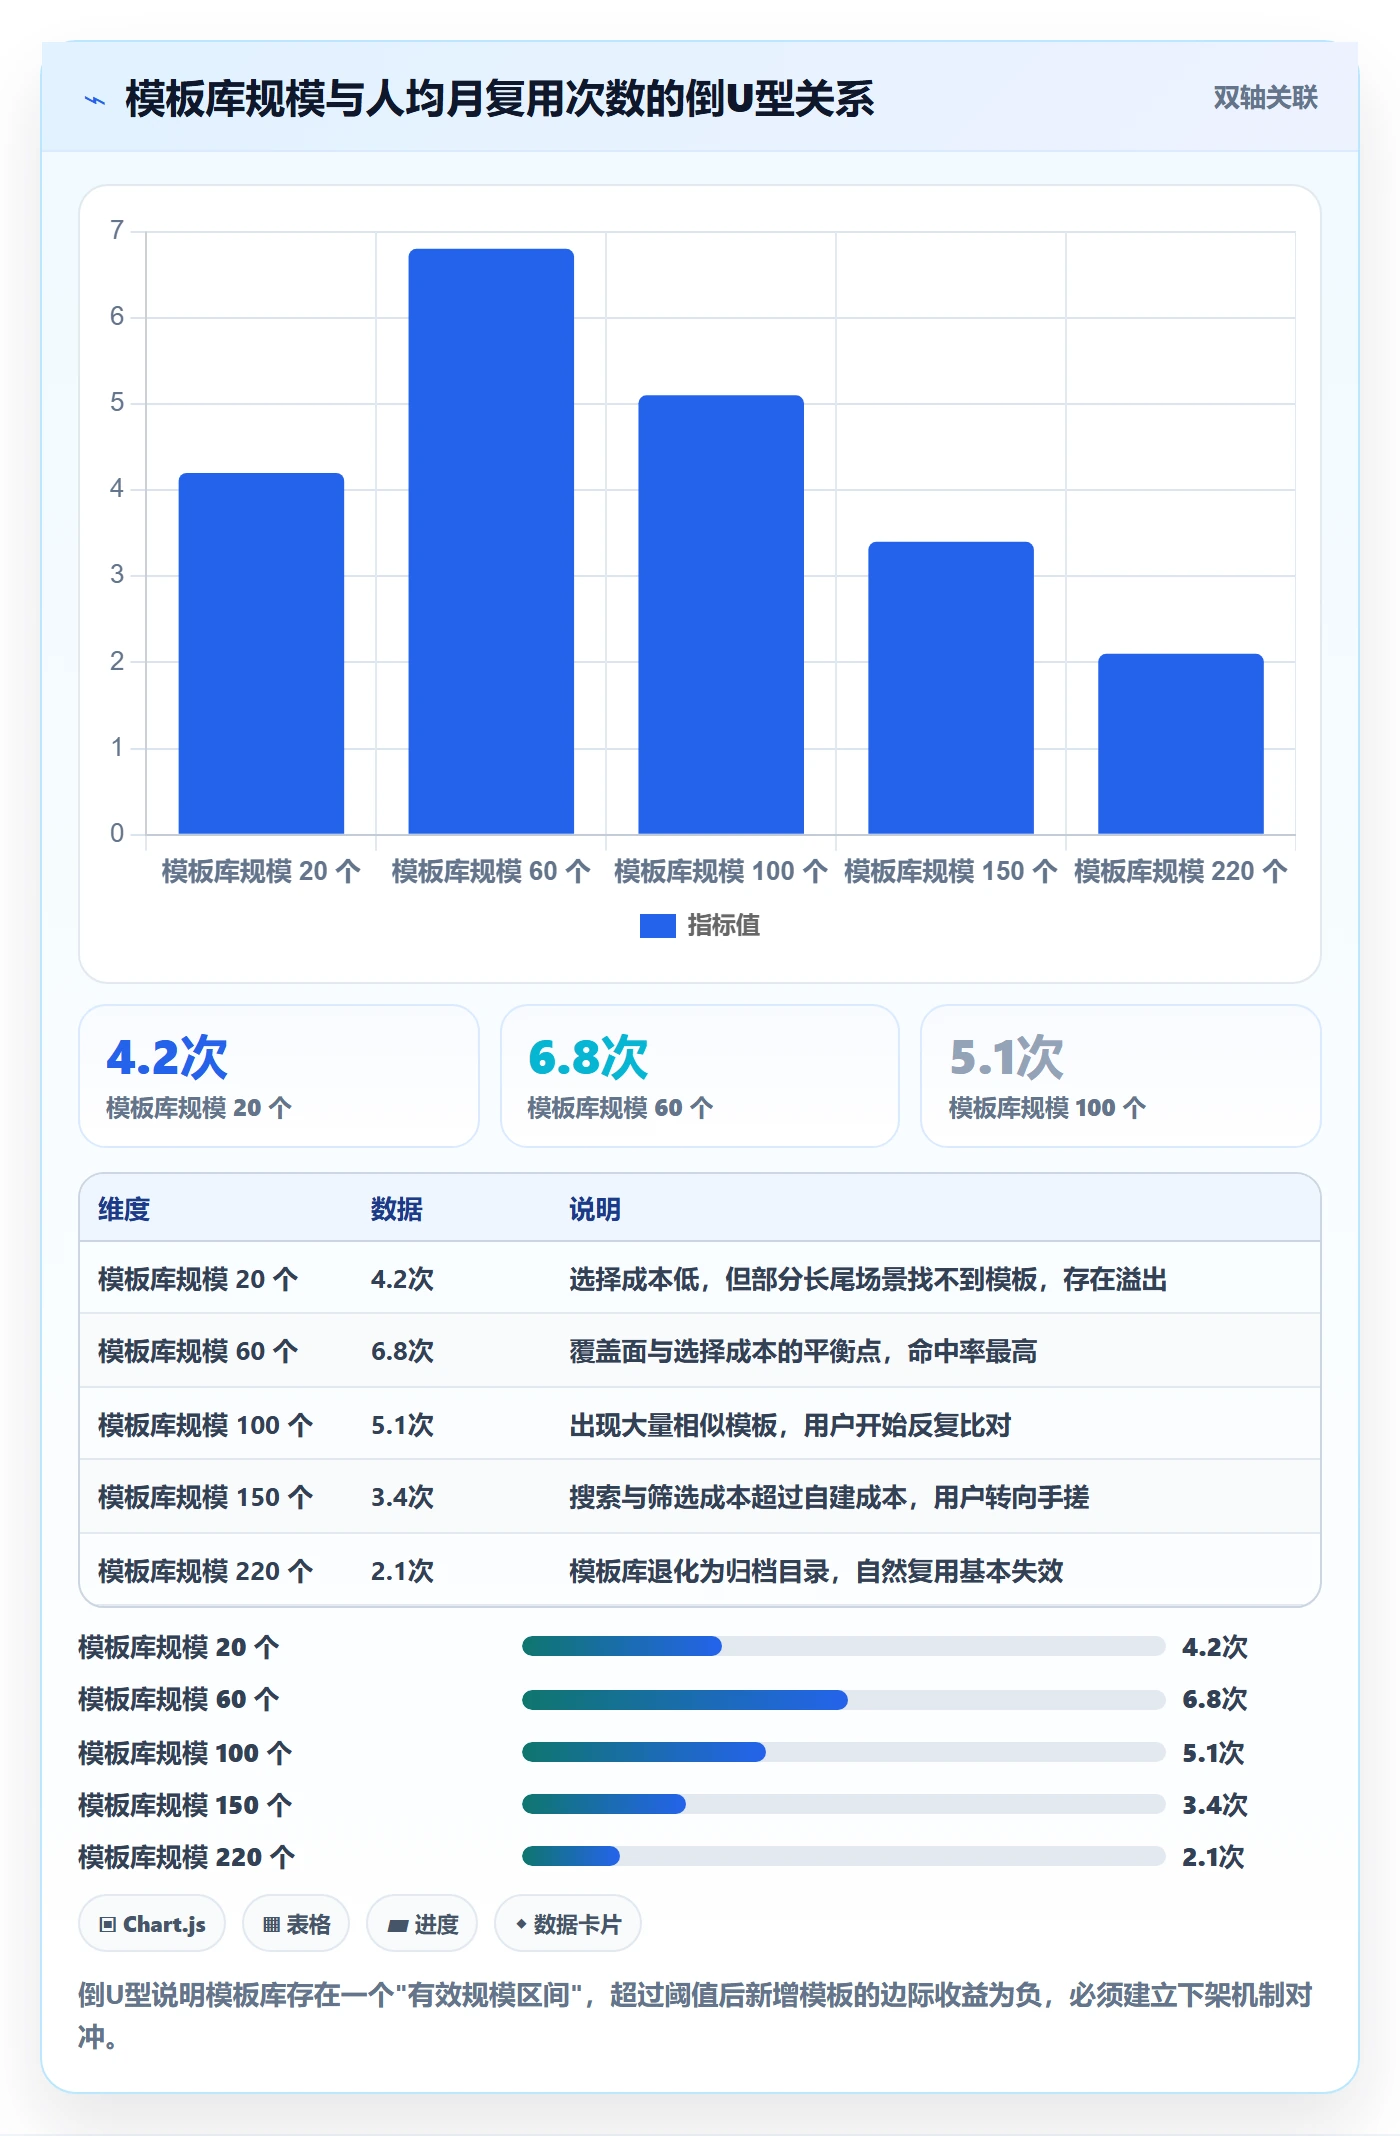The image size is (1400, 2136).
Task: Click table cell 3.4次
Action: pyautogui.click(x=402, y=1497)
